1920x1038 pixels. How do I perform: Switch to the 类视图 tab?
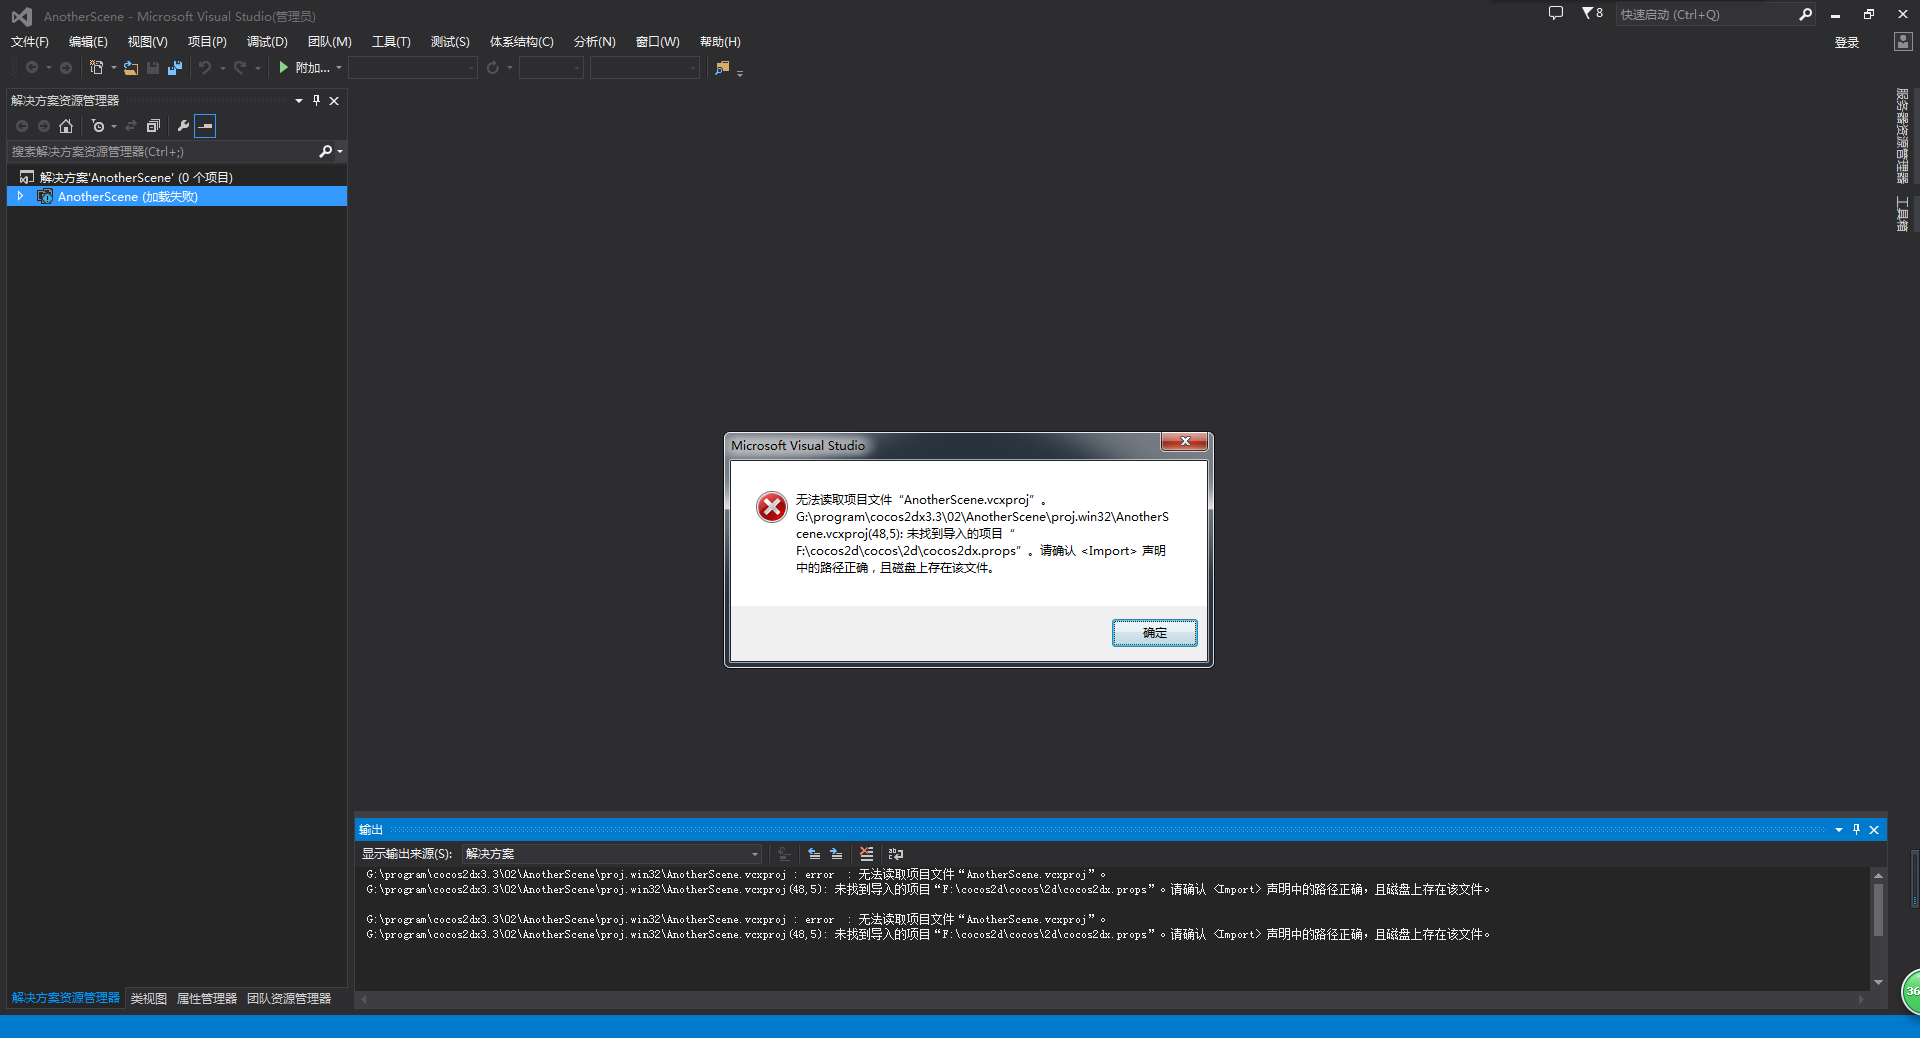pos(148,998)
